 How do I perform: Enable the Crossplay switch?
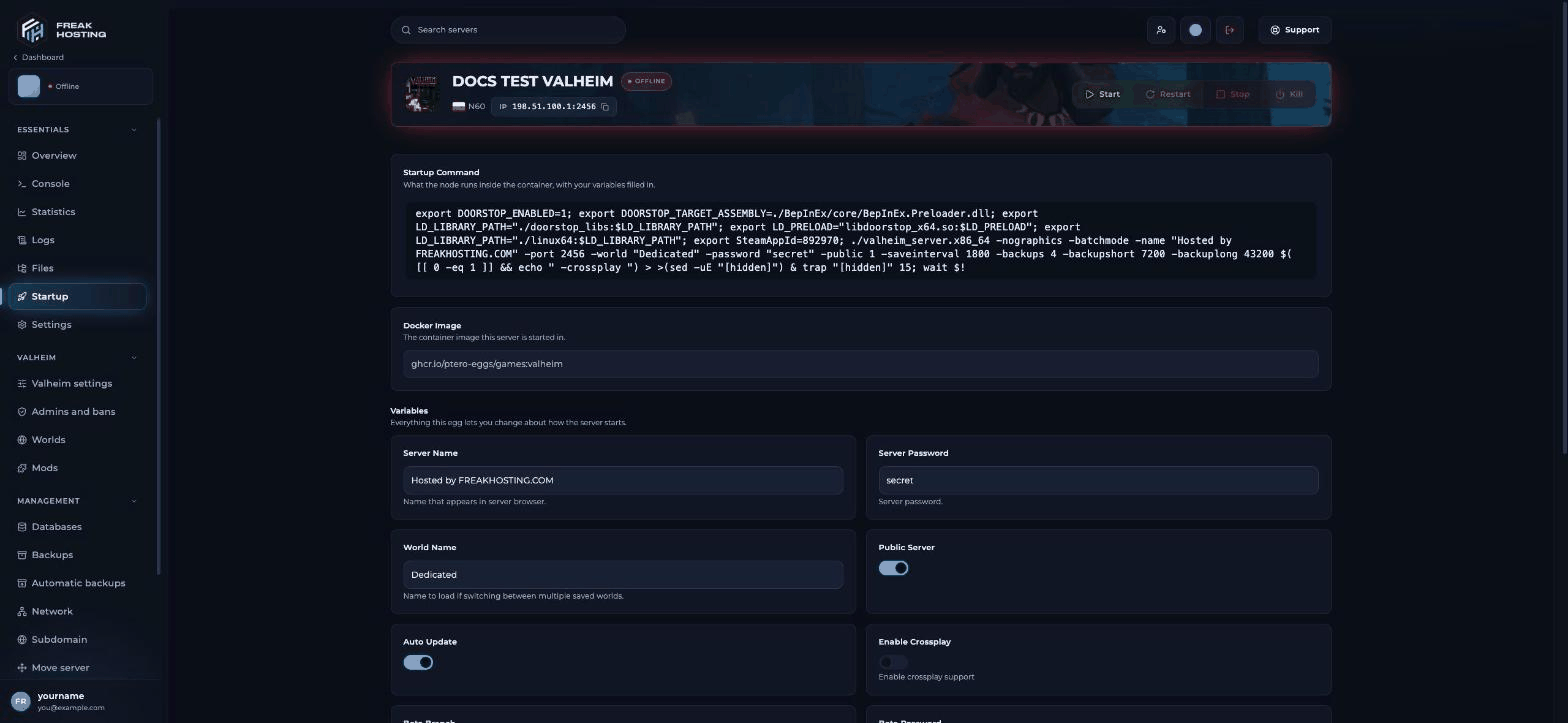[x=893, y=663]
